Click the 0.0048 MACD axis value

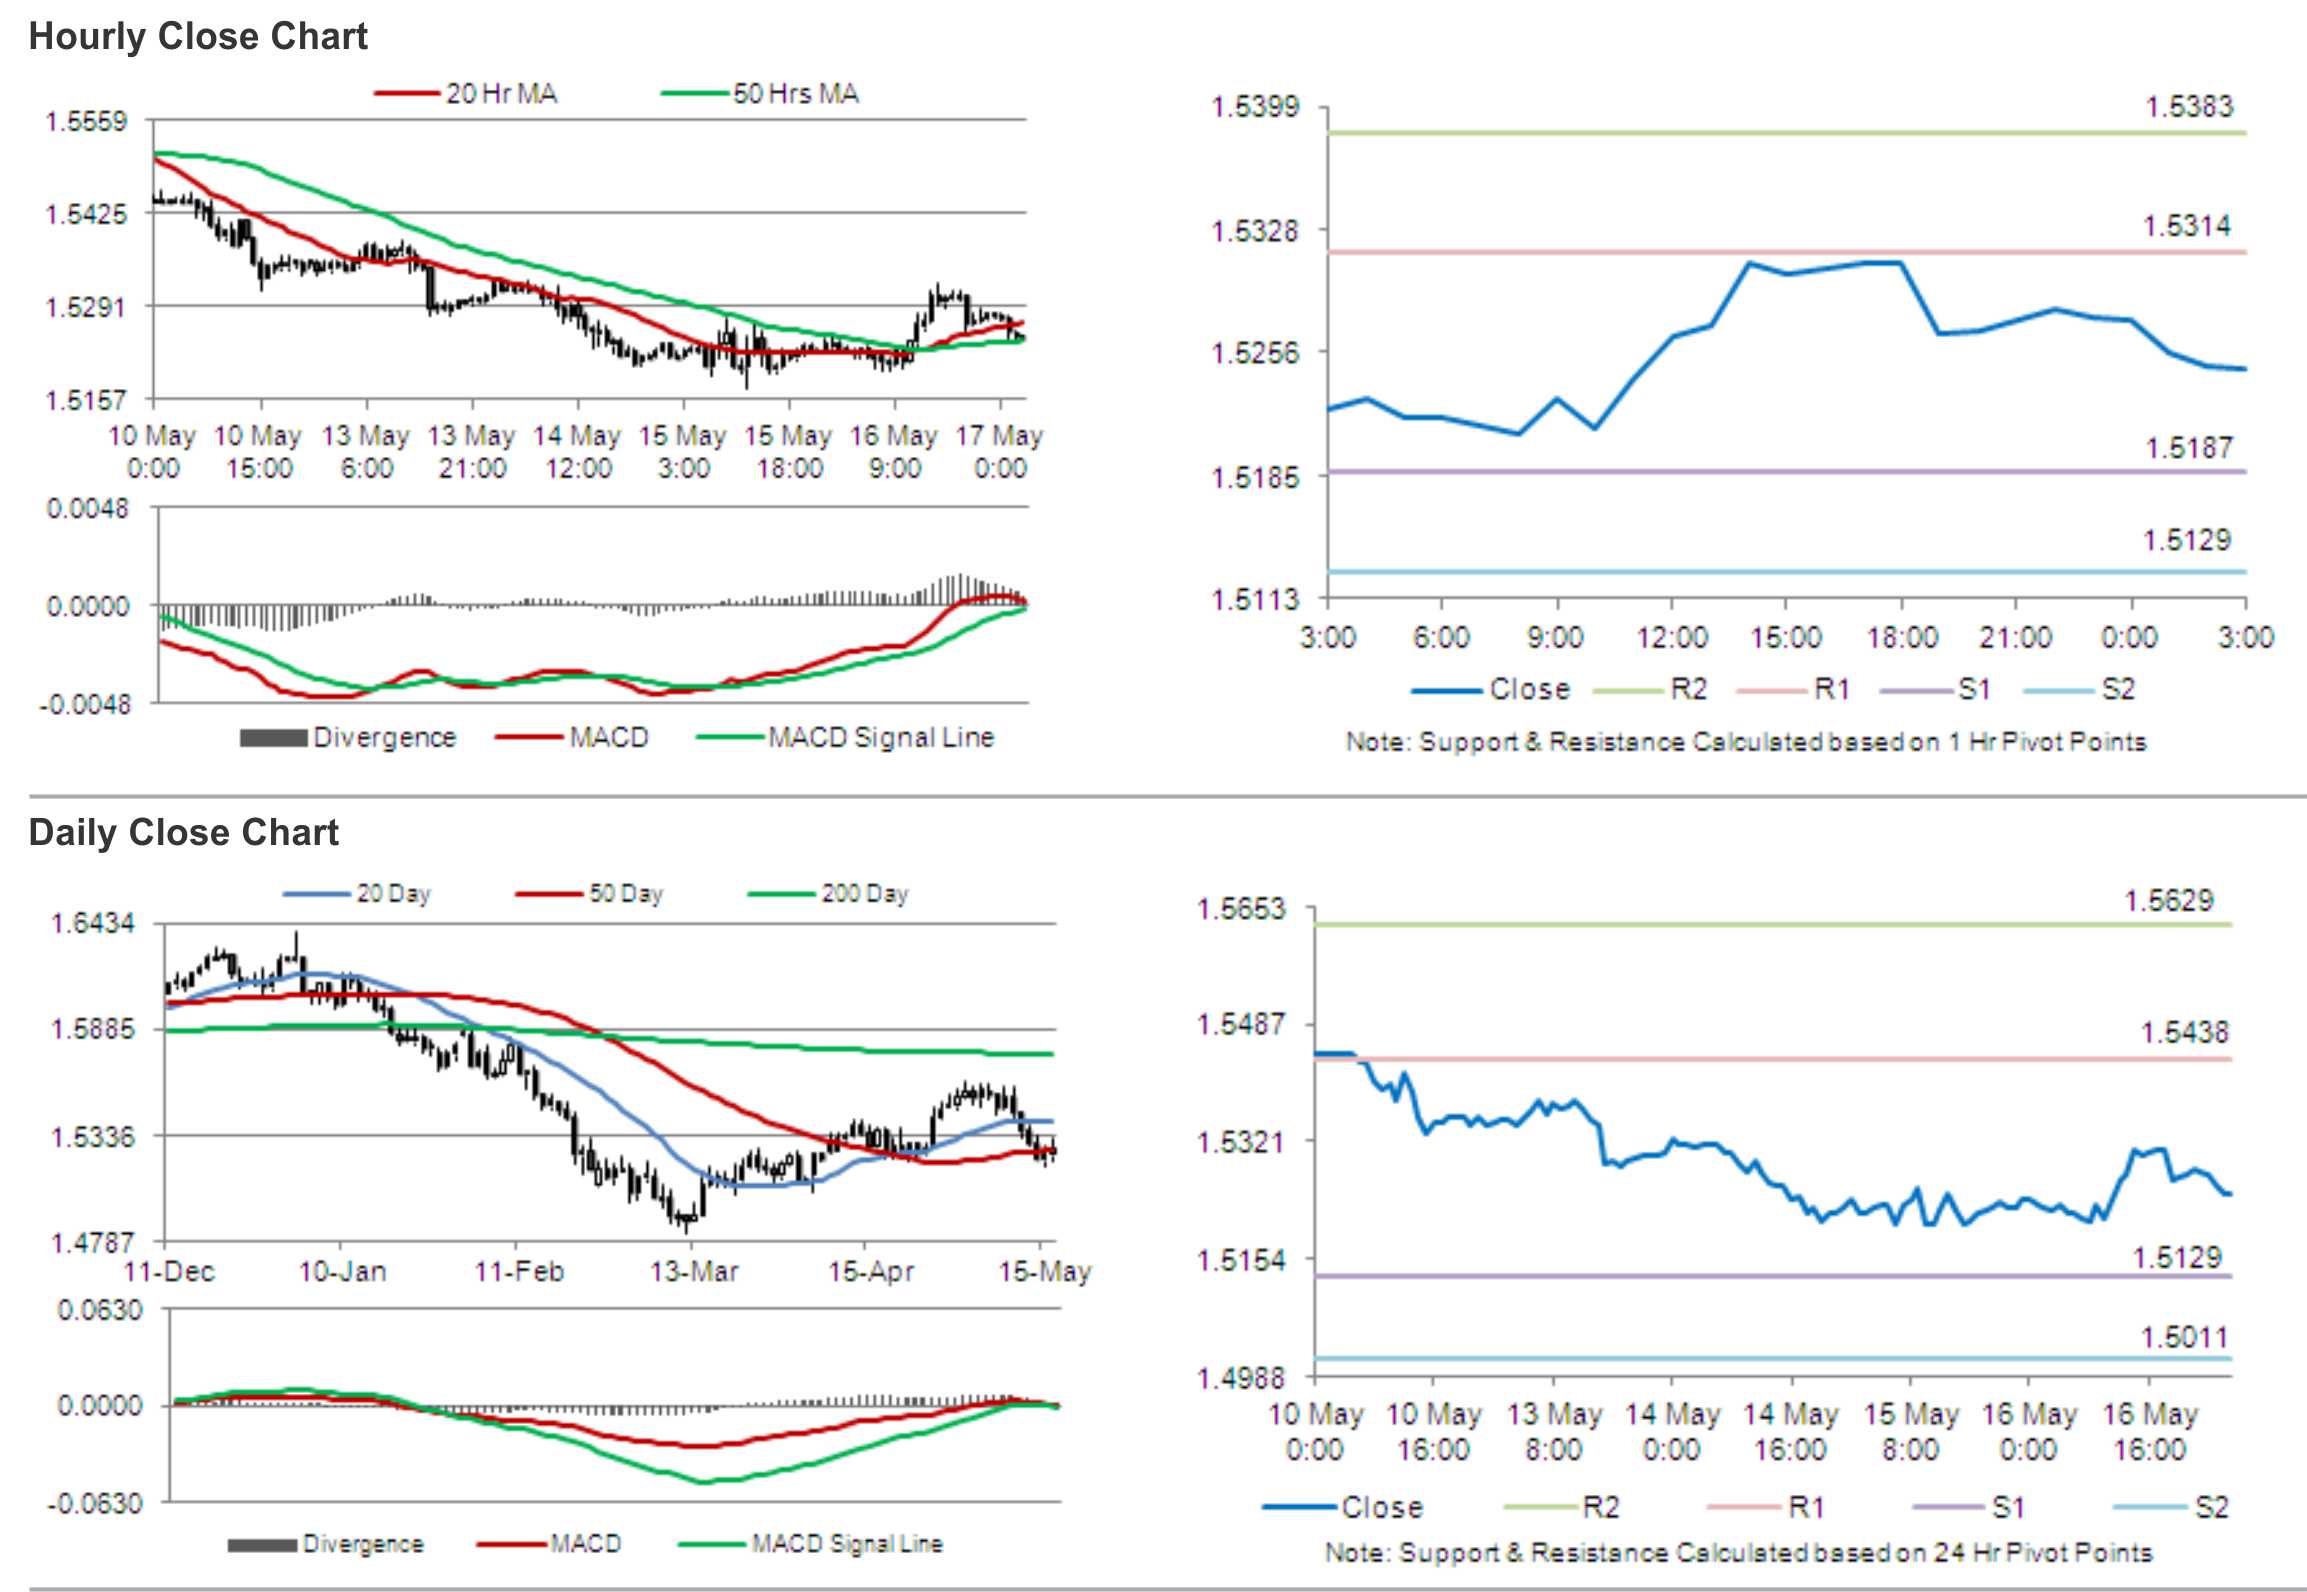point(88,509)
